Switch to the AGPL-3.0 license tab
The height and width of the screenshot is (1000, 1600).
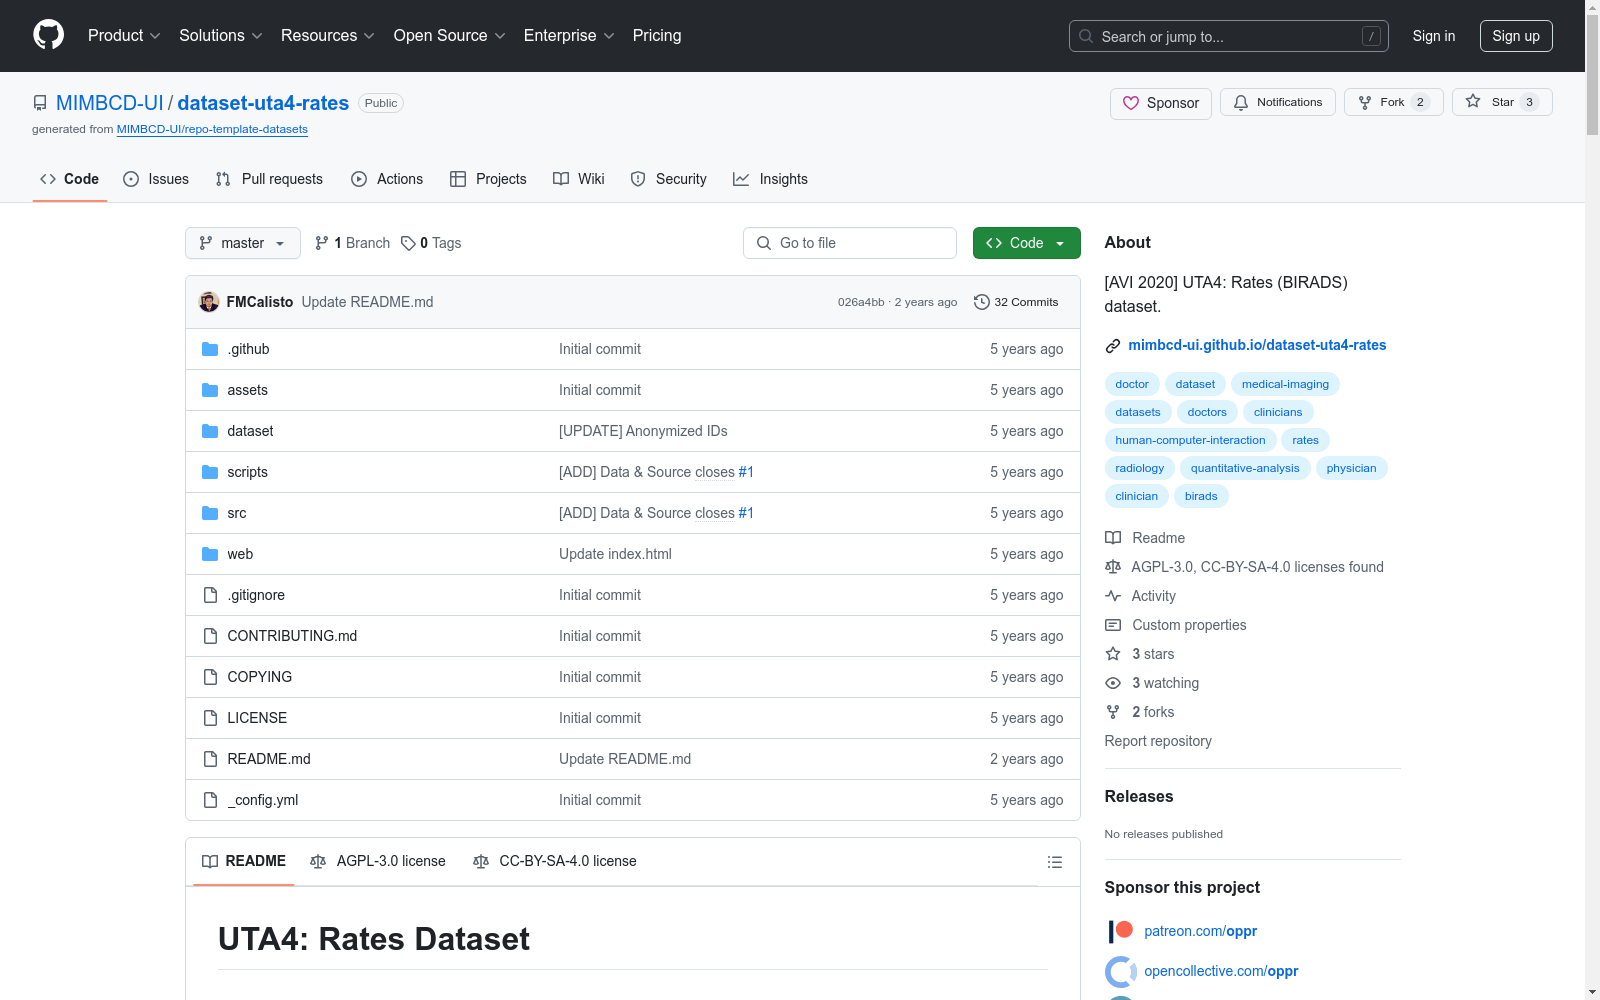tap(378, 861)
